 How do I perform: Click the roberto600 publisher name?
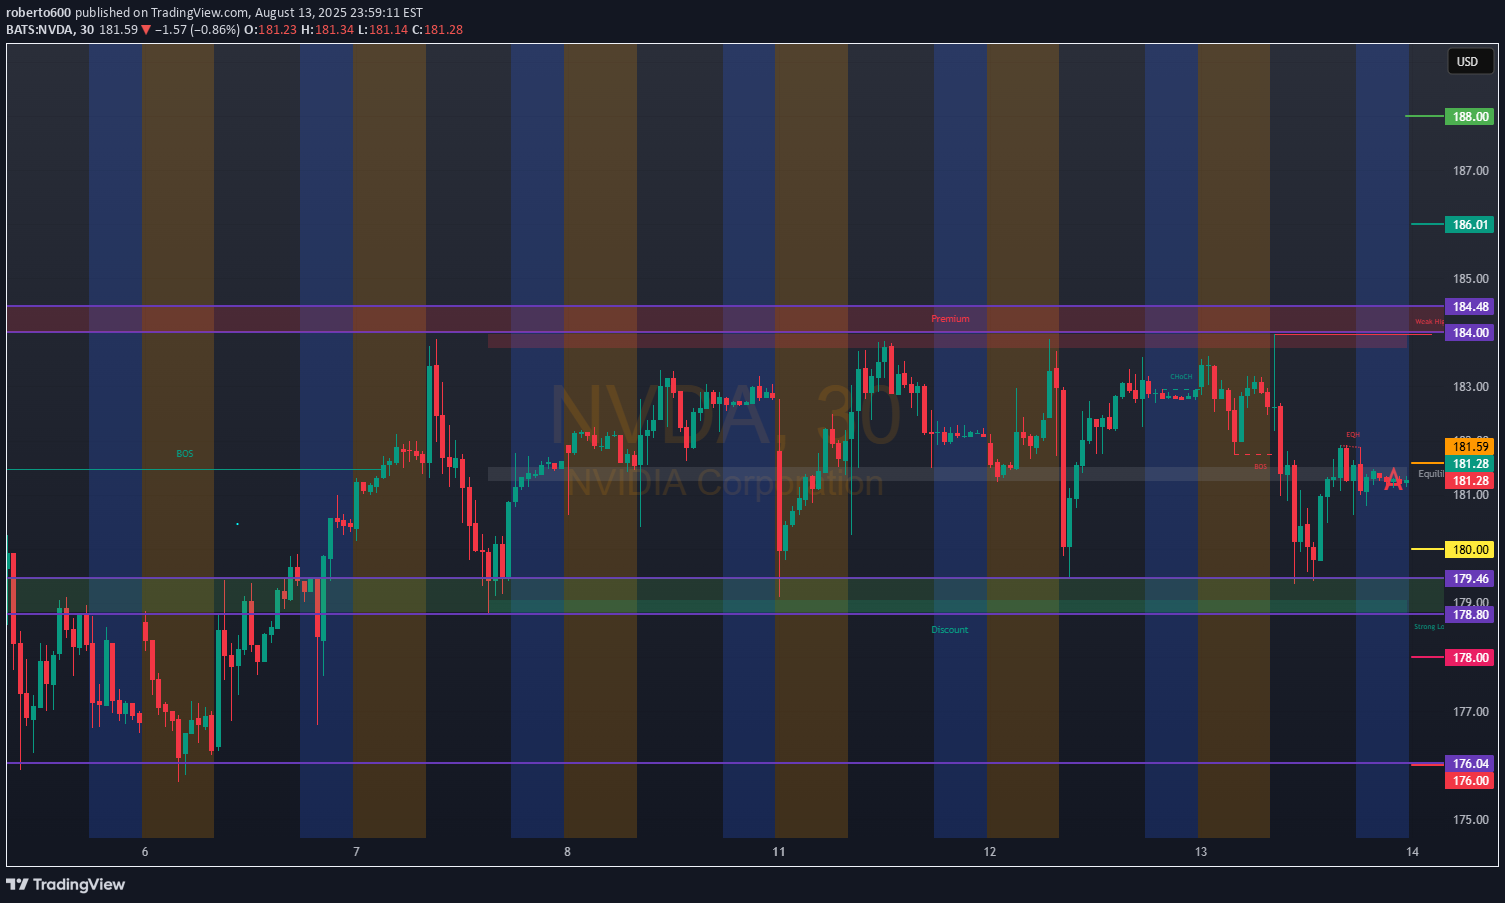(x=38, y=13)
